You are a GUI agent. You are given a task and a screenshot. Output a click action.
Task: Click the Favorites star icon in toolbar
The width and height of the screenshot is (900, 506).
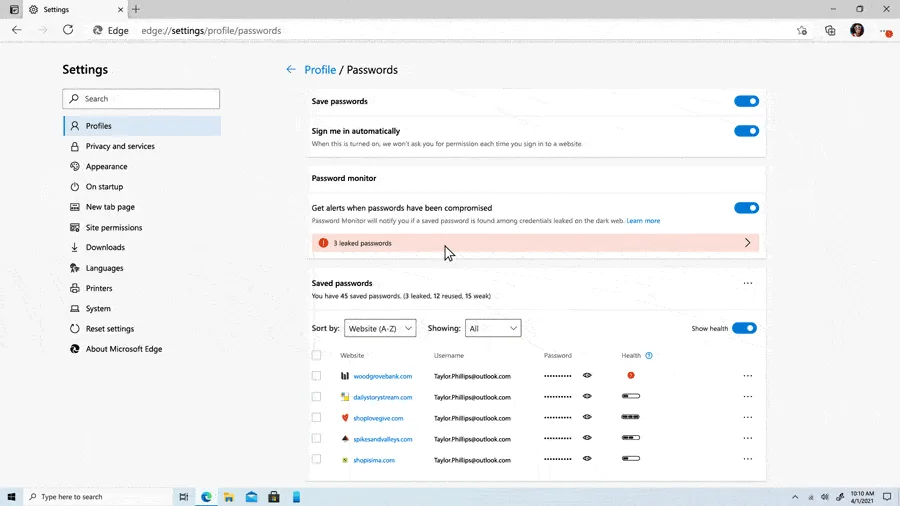point(802,30)
